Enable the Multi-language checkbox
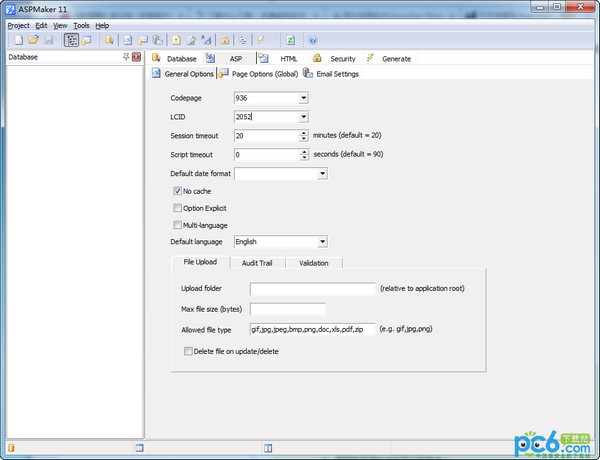 click(177, 225)
